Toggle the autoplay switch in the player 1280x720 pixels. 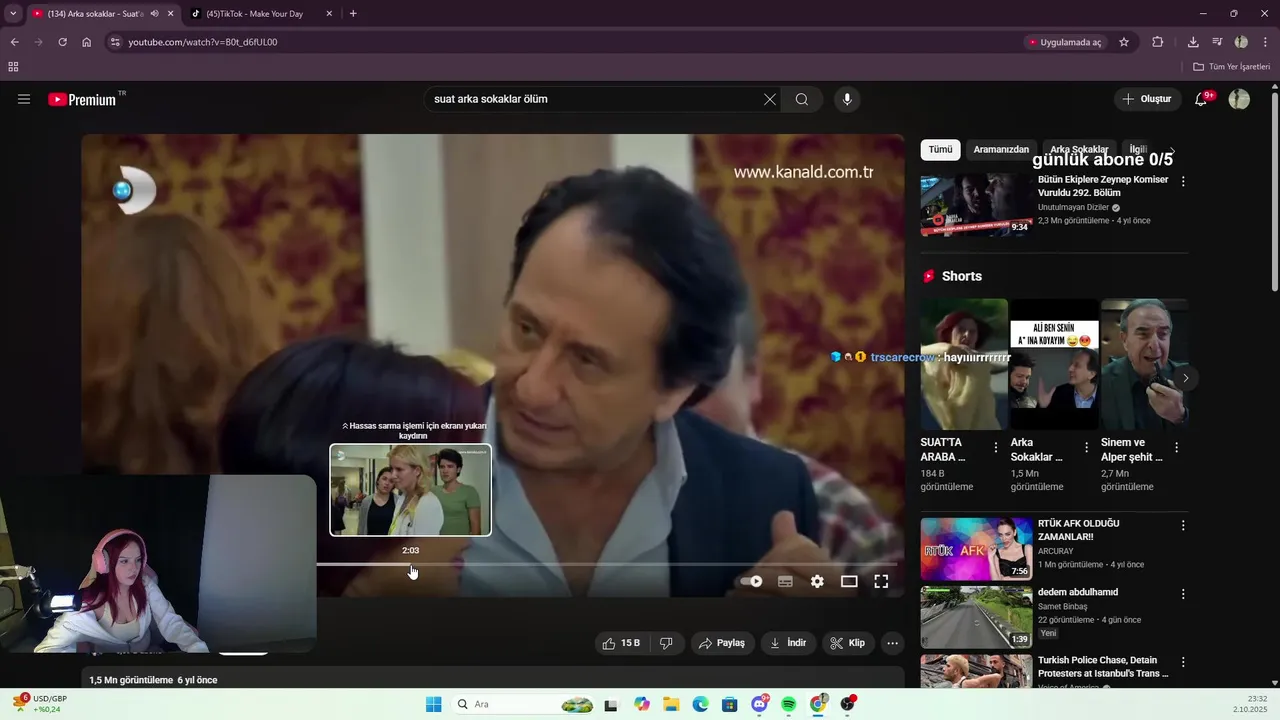(751, 581)
